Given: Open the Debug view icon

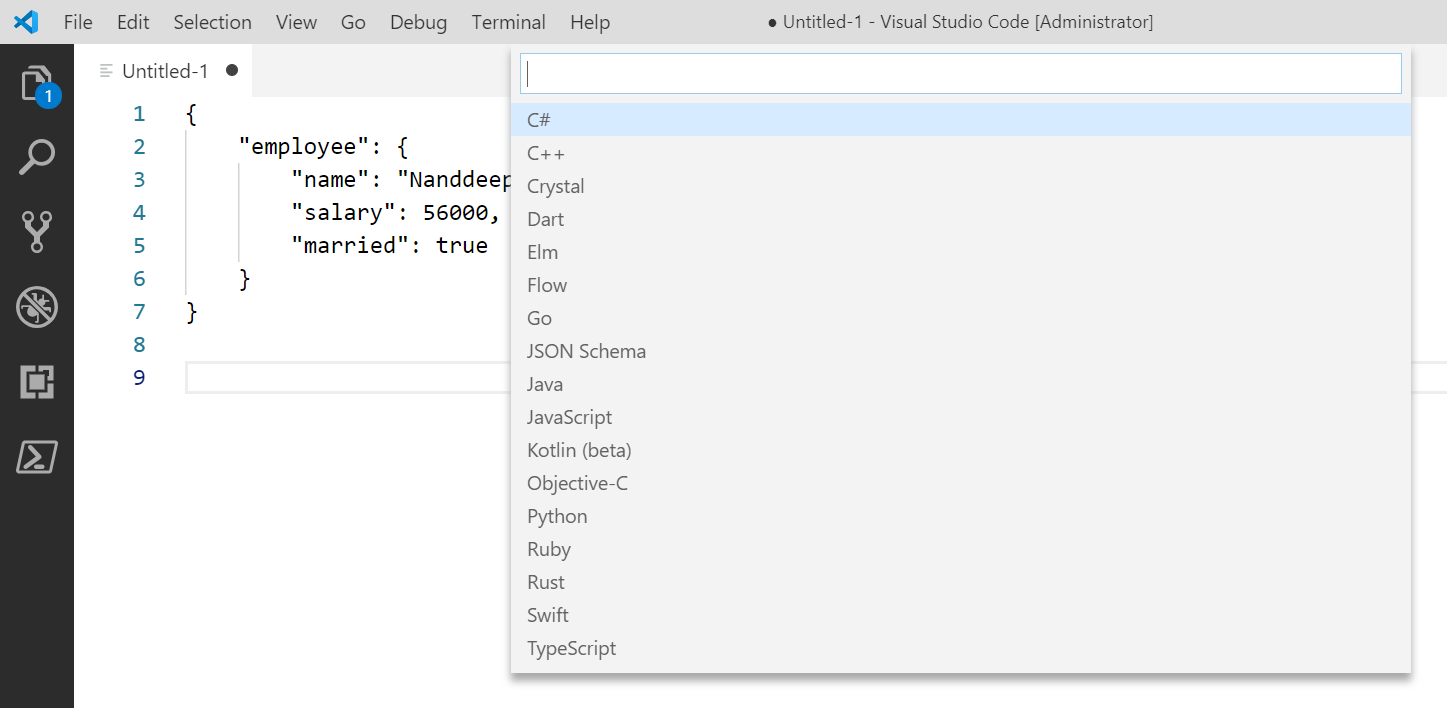Looking at the screenshot, I should click(37, 307).
